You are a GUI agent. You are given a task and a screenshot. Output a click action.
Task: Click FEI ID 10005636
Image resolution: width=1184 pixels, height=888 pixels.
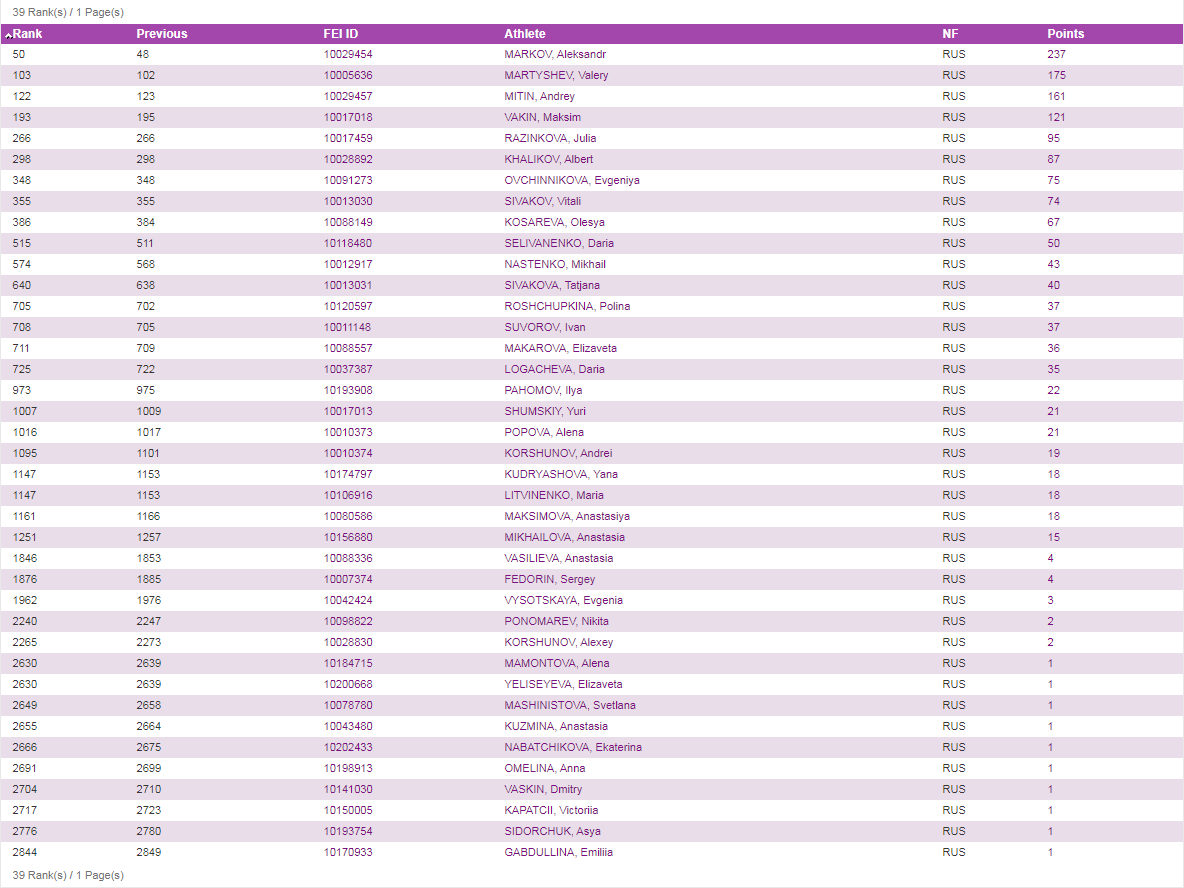pyautogui.click(x=348, y=76)
